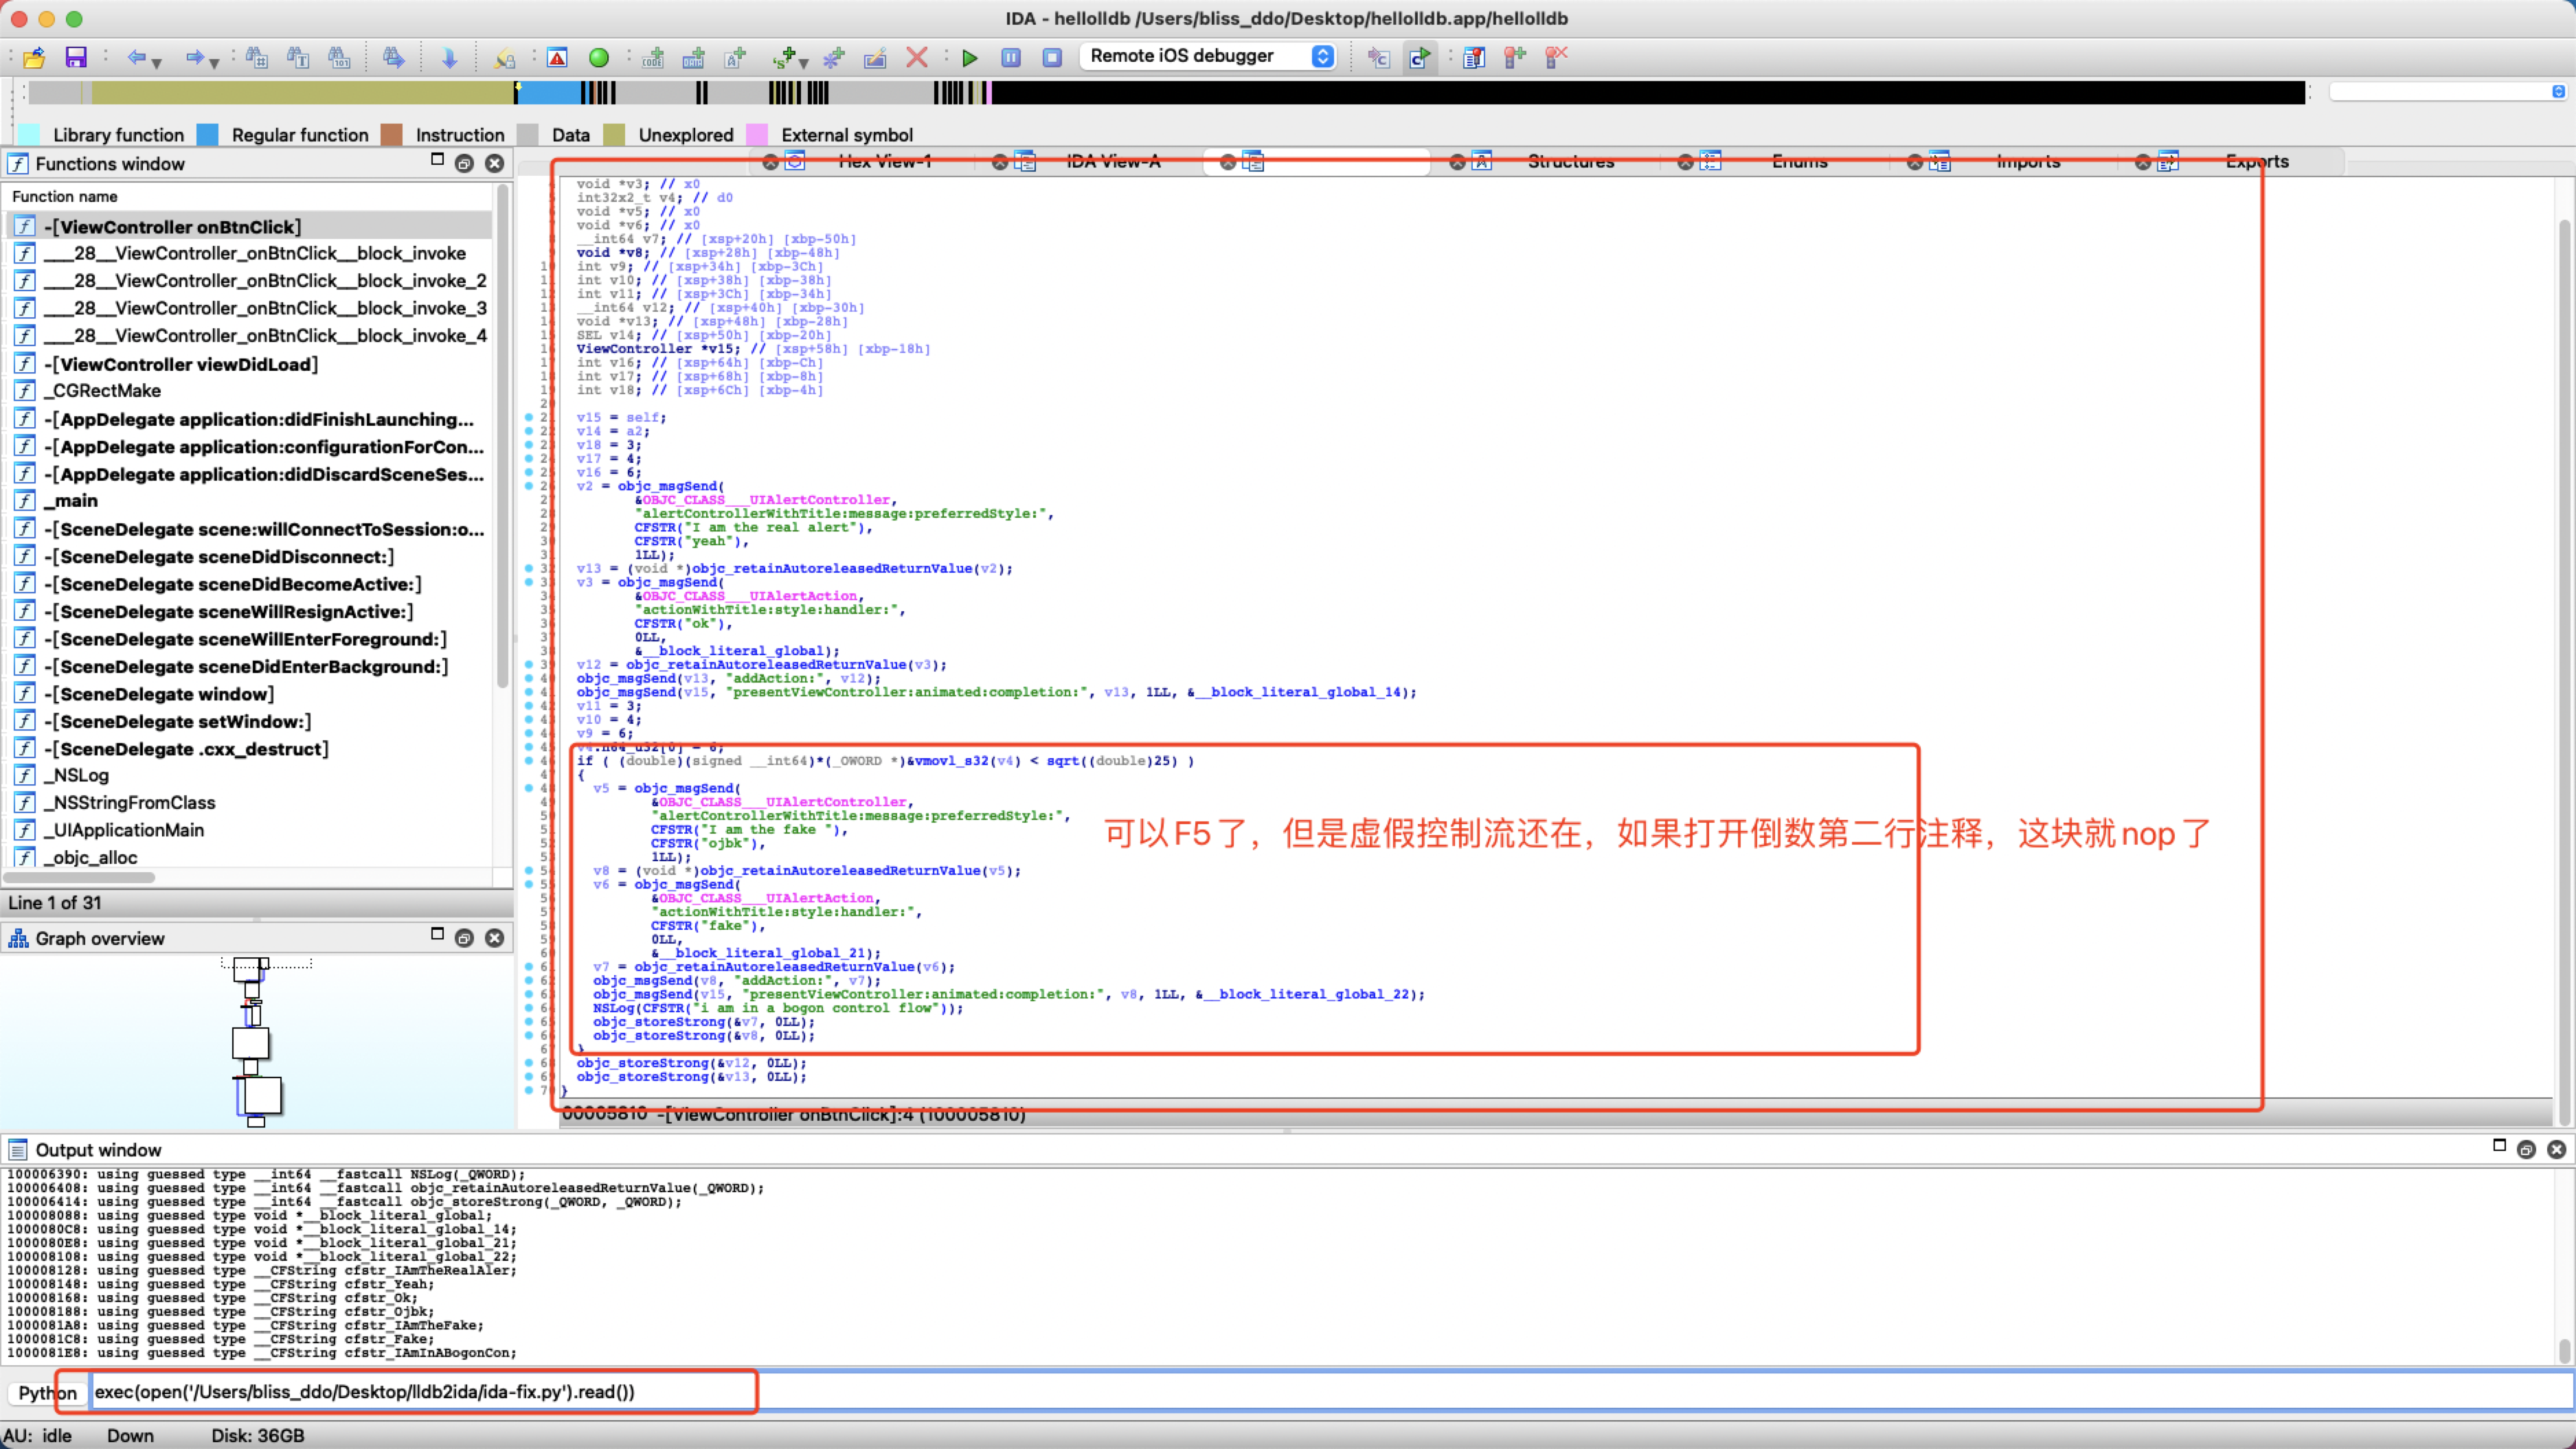Select -[ViewController viewDidLoad] in functions list
Screen dimensions: 2576x1449
180,364
